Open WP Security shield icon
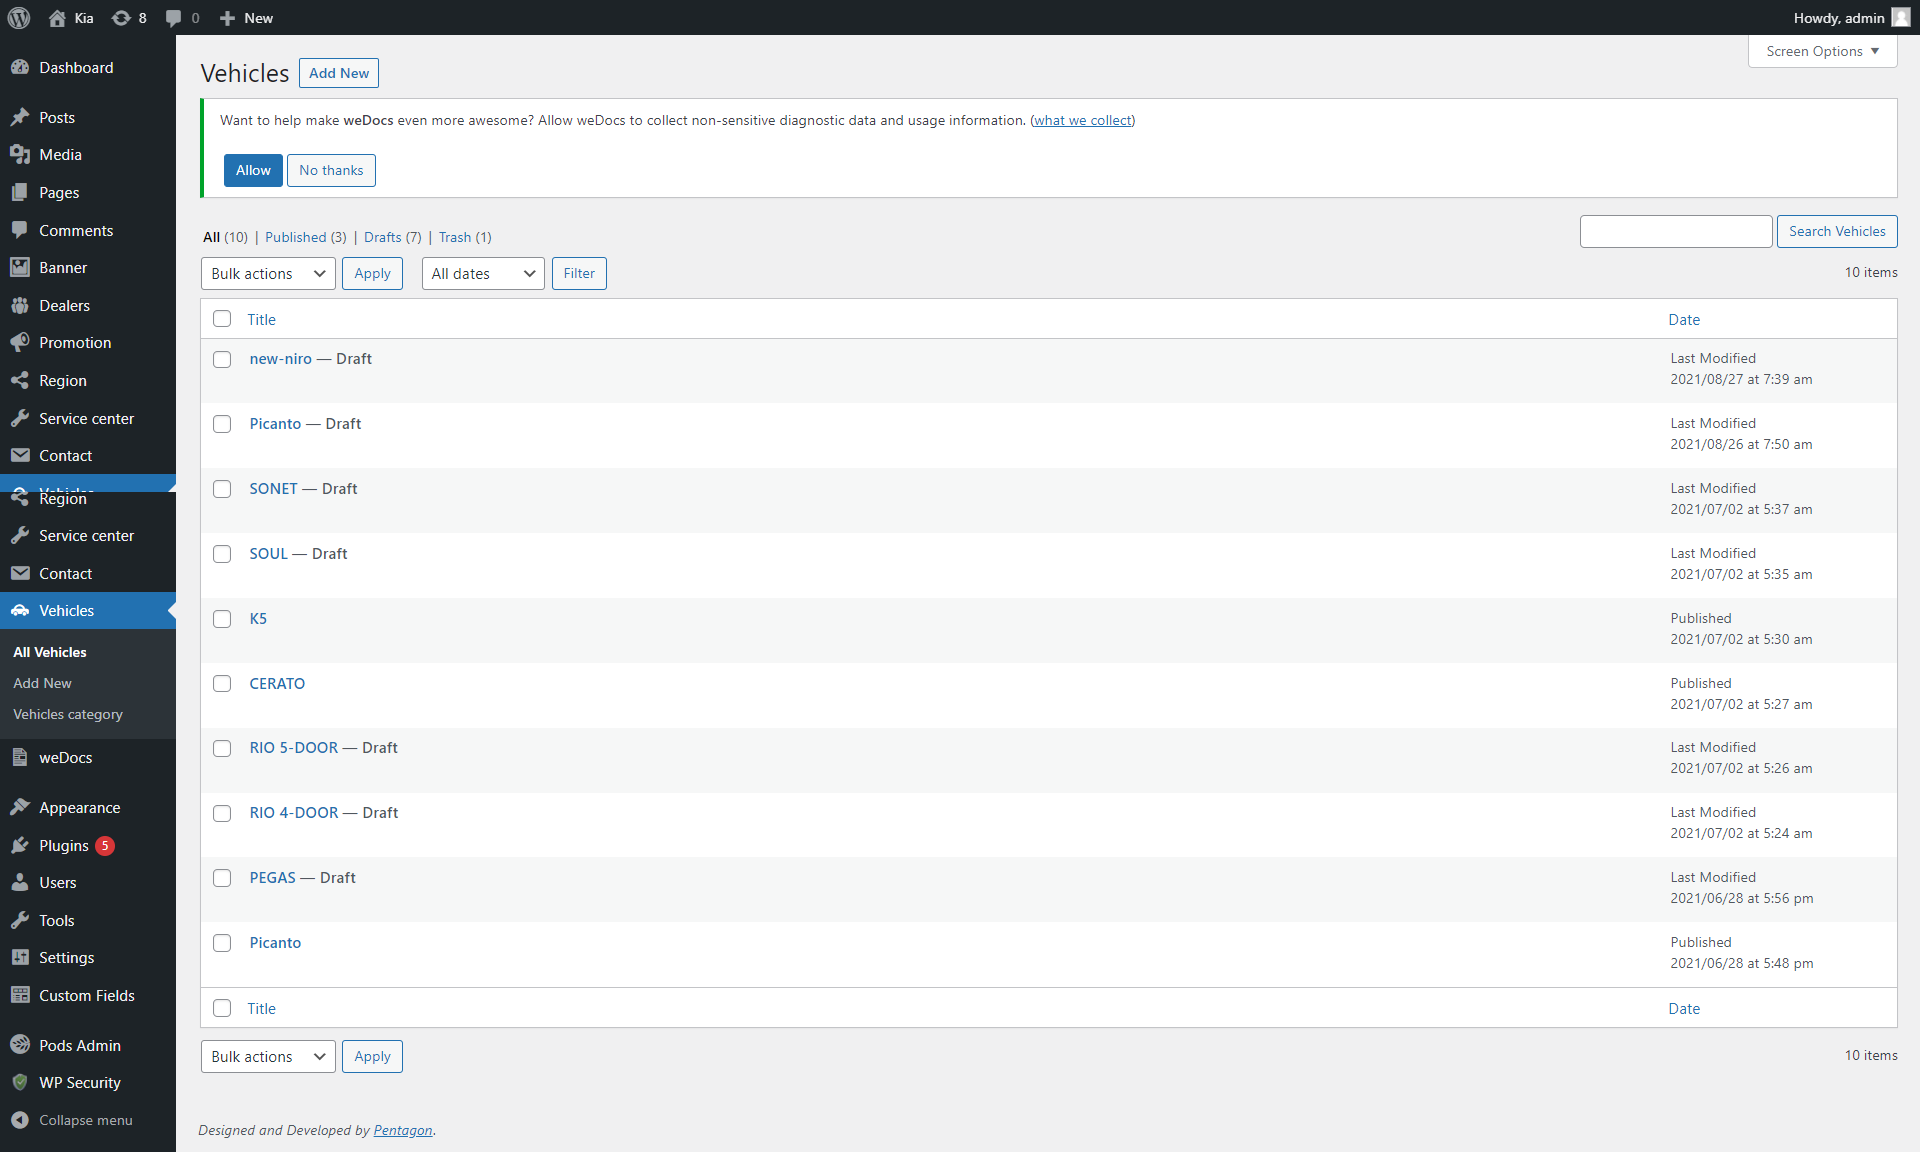The width and height of the screenshot is (1920, 1152). 20,1082
